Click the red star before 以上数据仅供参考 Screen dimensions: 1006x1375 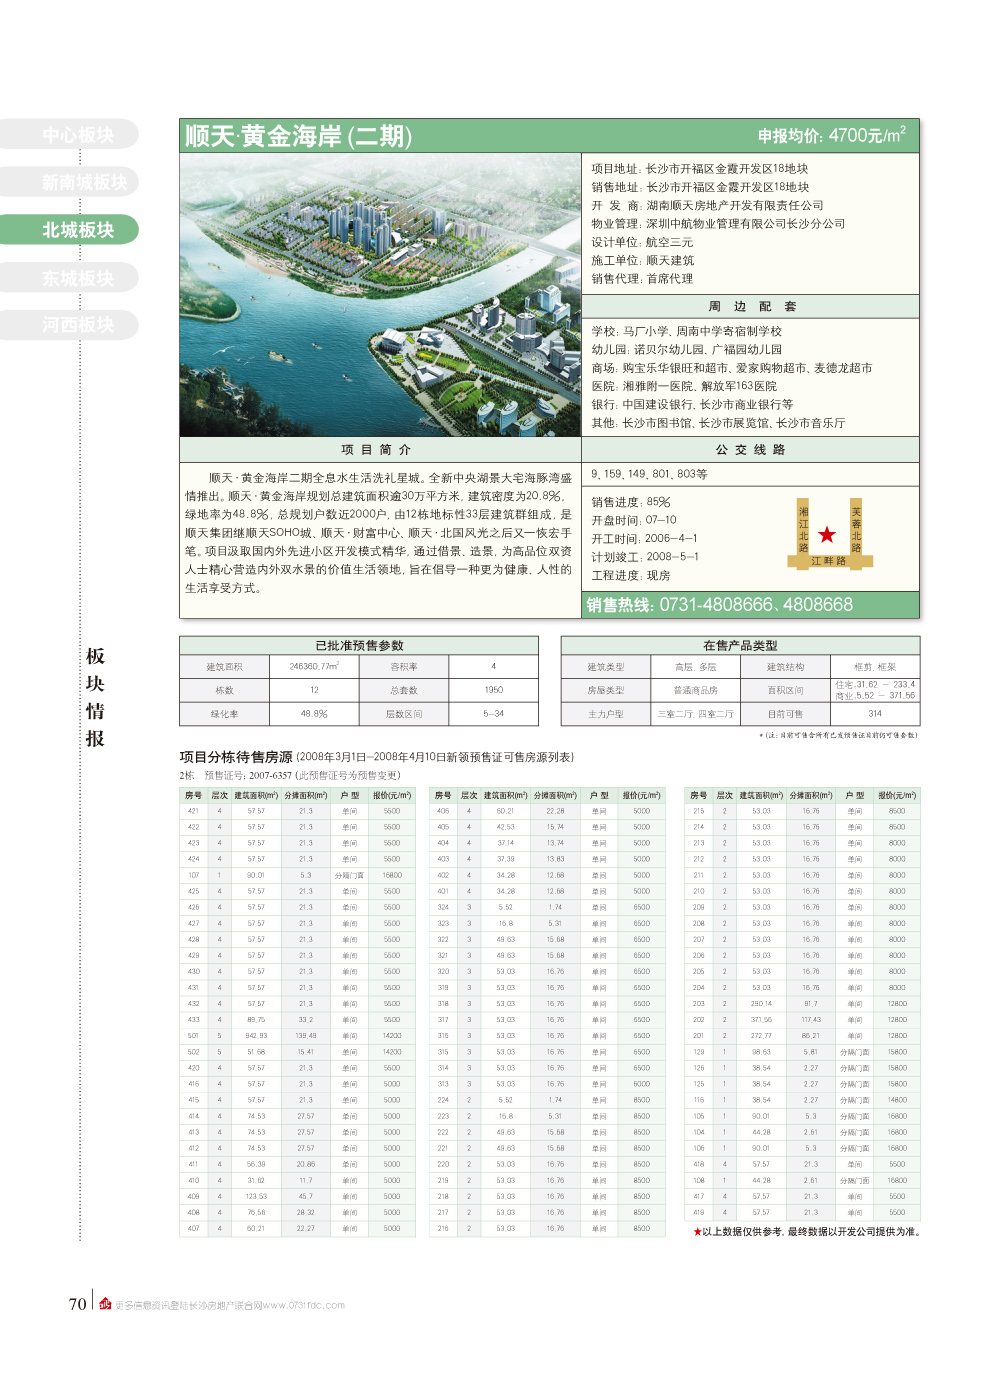697,1232
